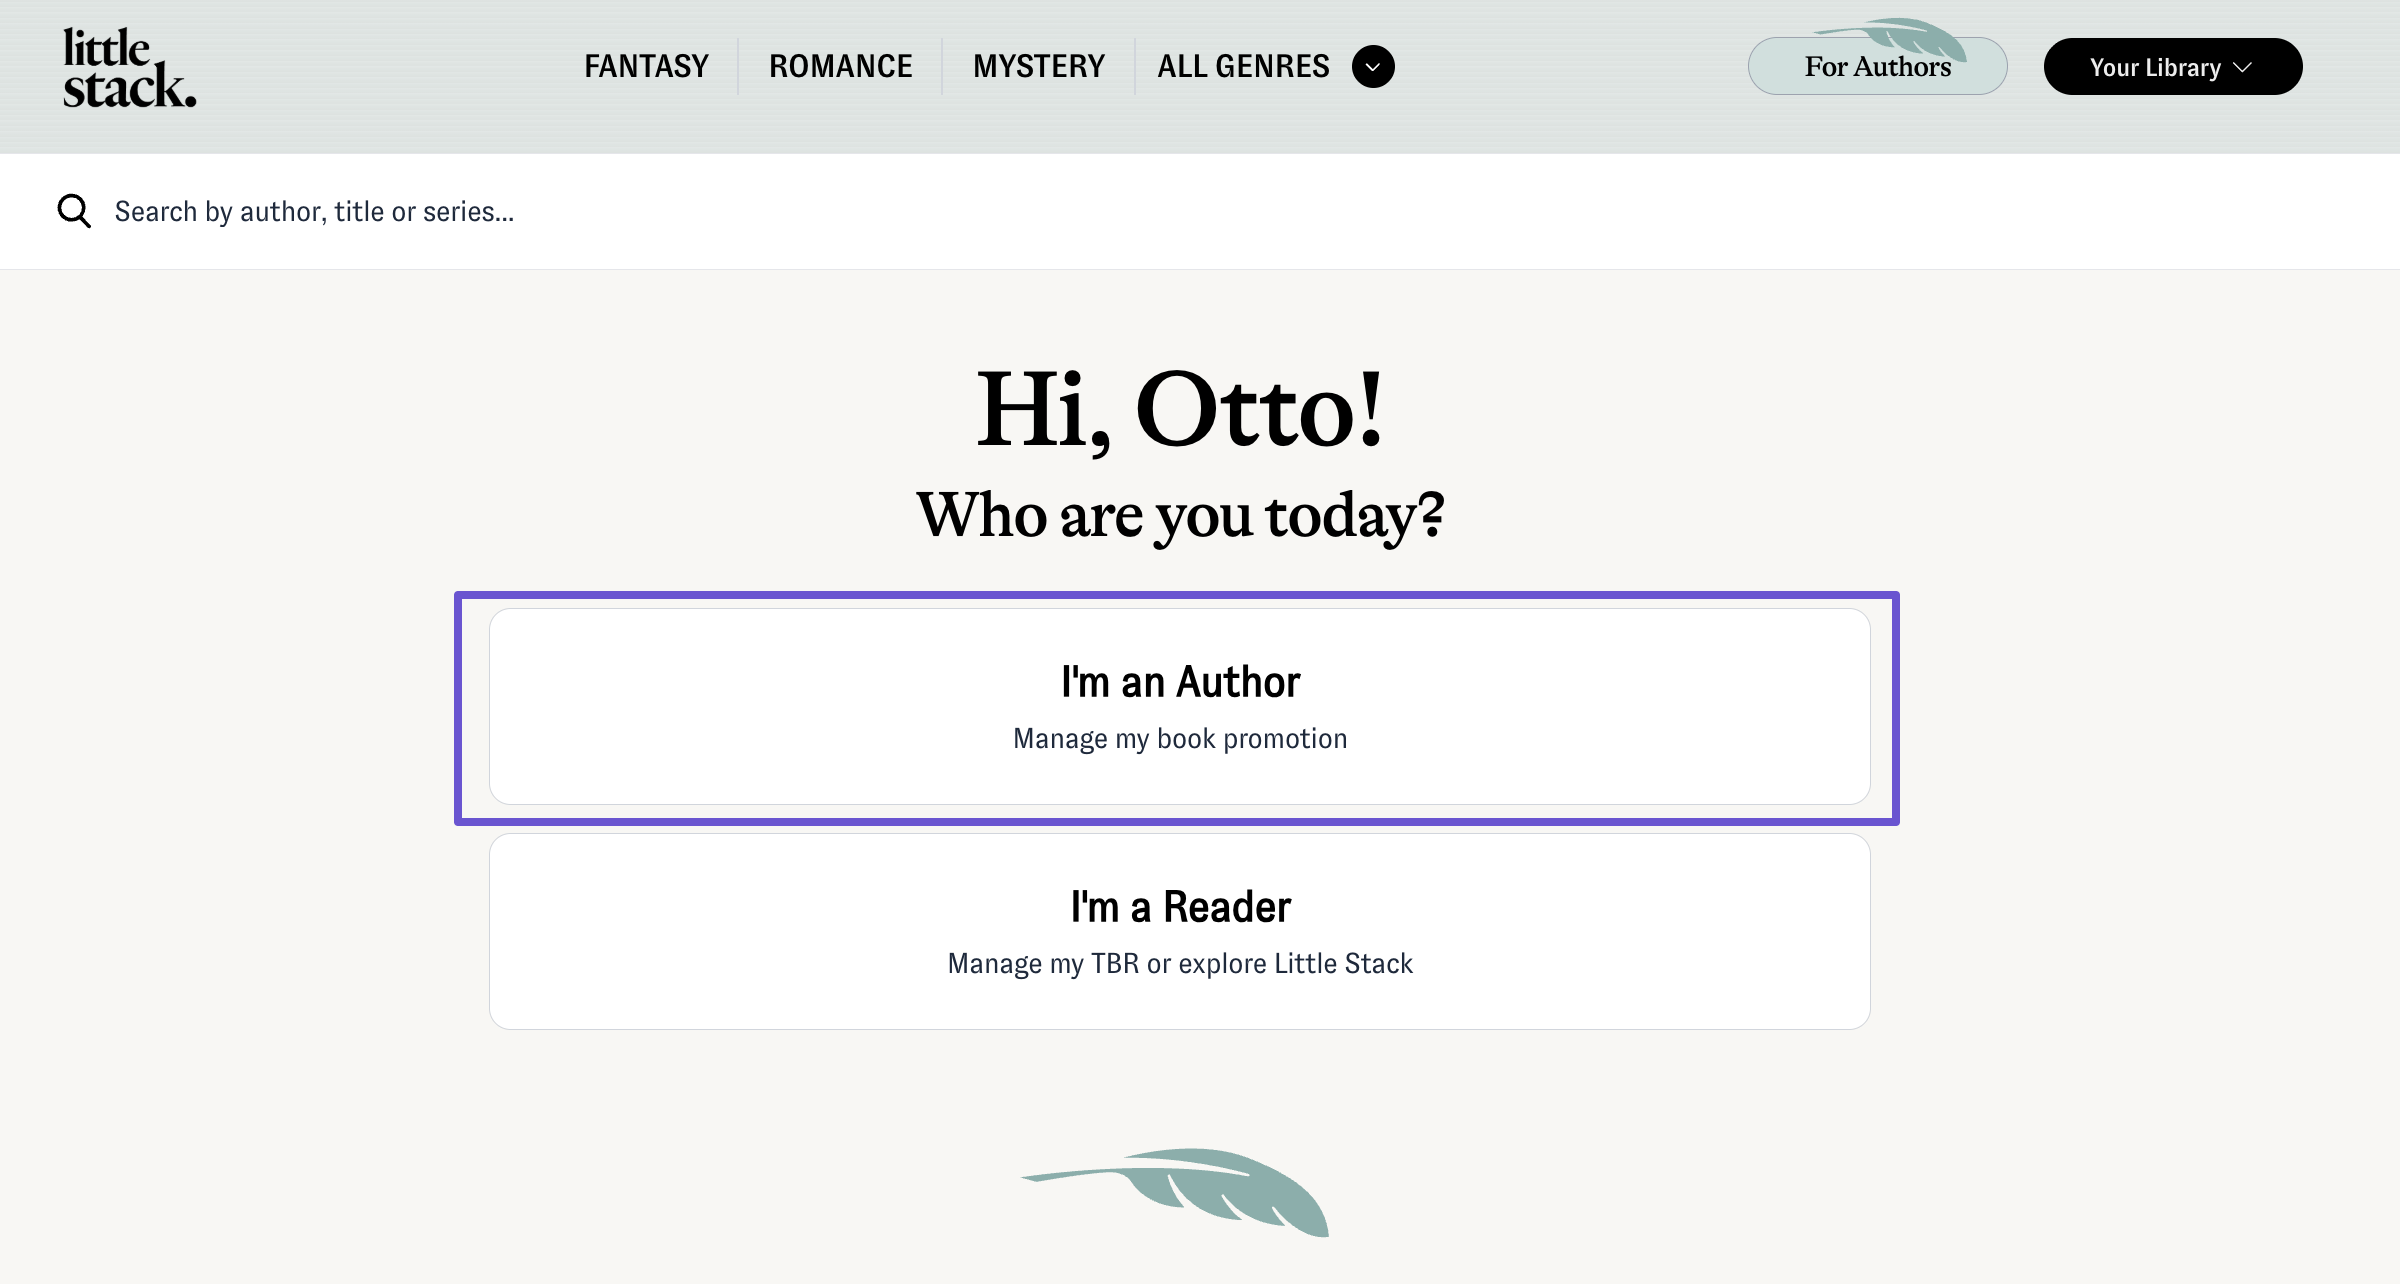
Task: Expand All Genres via circular chevron
Action: tap(1373, 67)
